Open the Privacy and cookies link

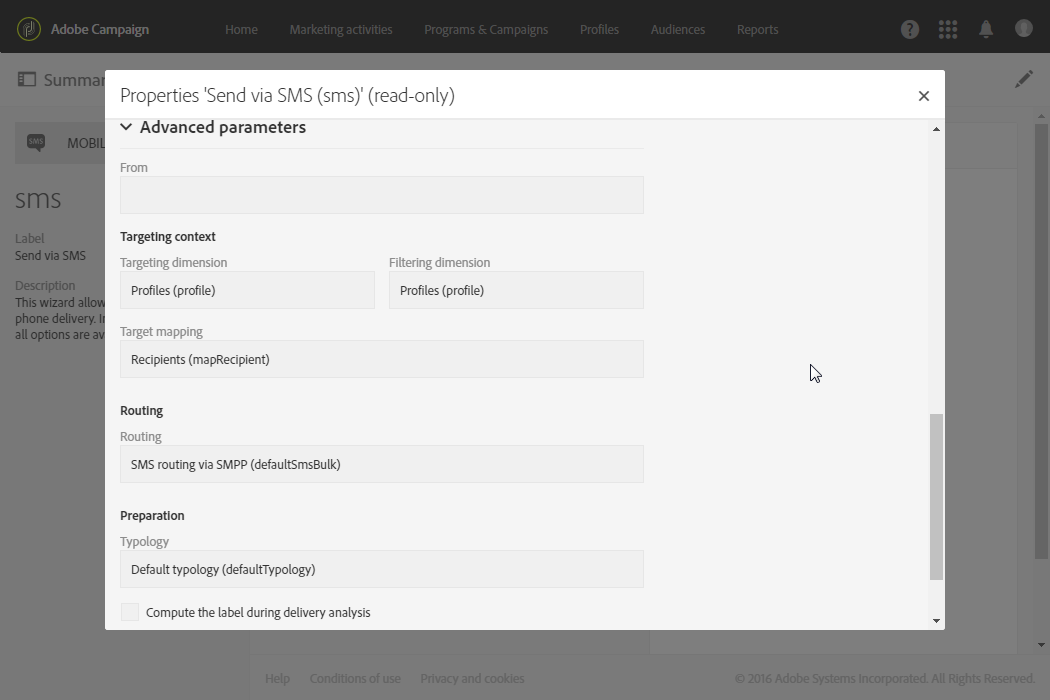472,678
